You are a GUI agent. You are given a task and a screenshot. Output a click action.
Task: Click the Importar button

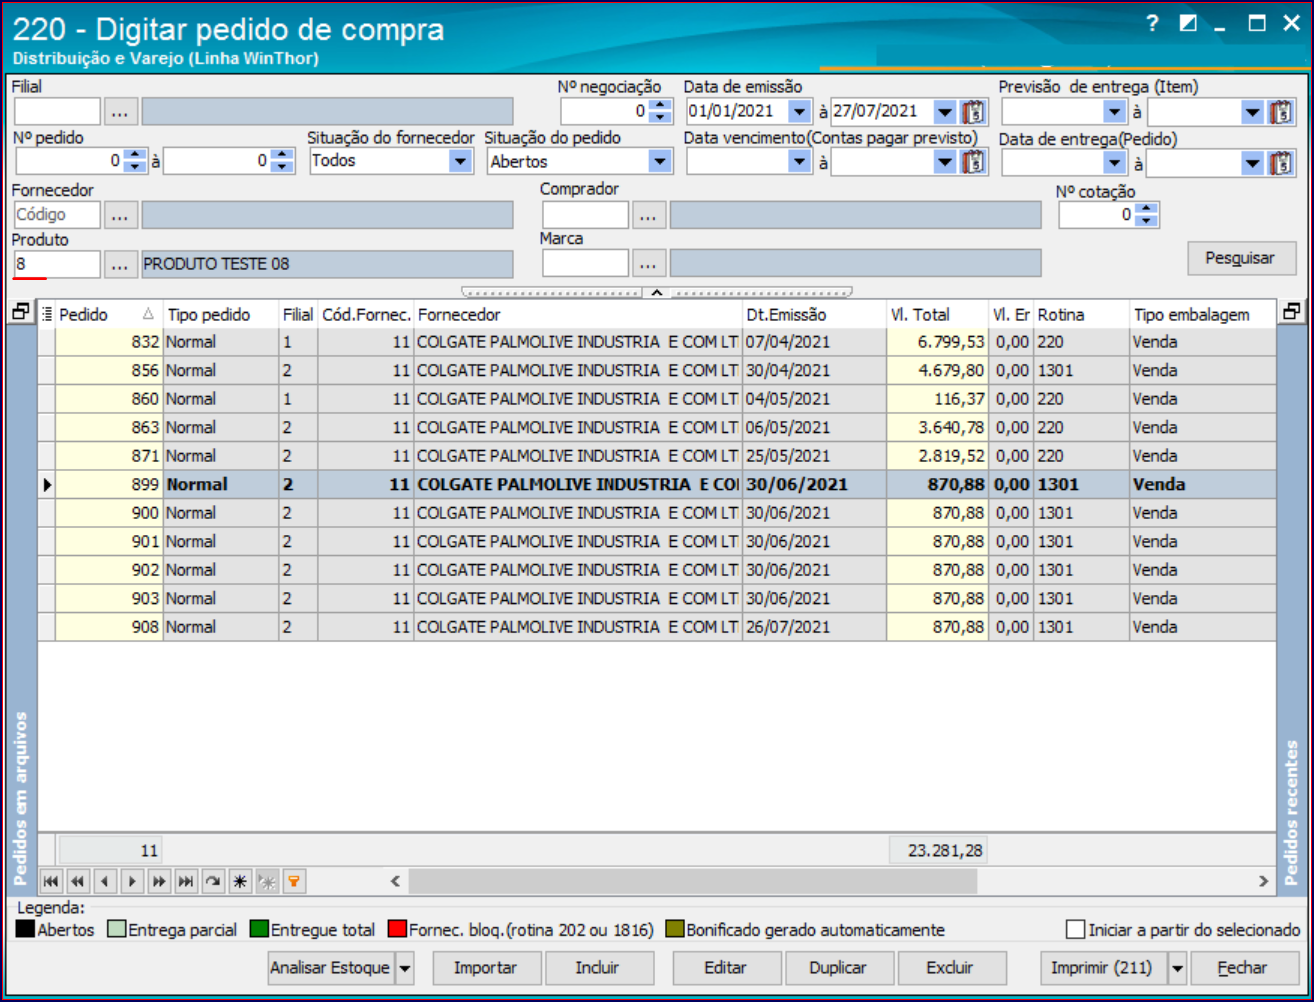click(486, 968)
